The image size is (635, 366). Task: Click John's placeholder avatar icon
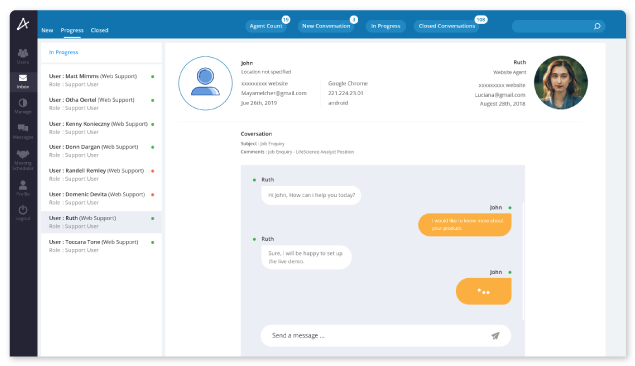tap(205, 83)
